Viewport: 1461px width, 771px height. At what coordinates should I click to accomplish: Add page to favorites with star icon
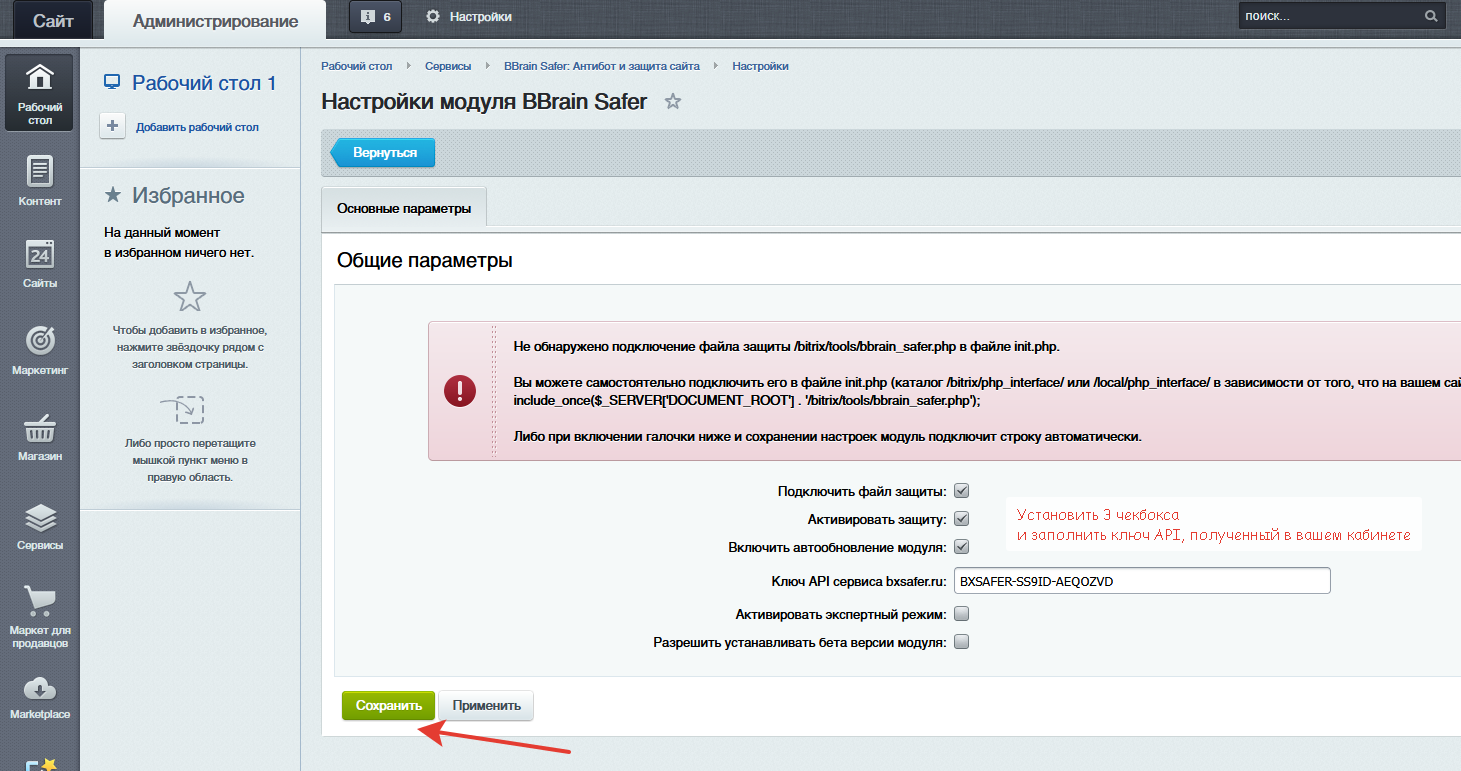(673, 102)
